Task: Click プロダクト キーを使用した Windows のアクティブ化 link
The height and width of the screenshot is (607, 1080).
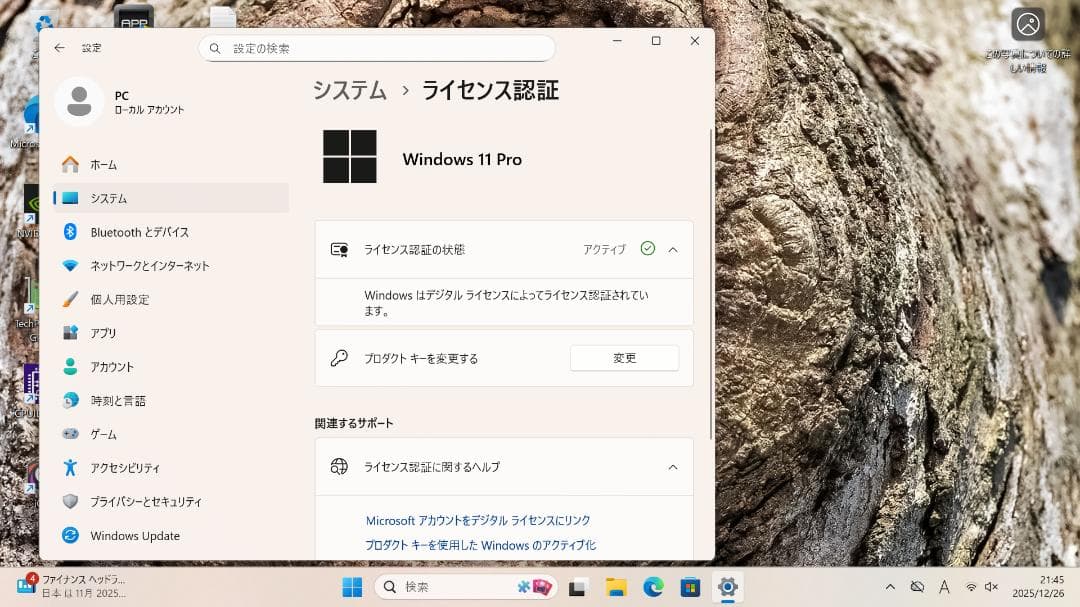Action: click(480, 545)
